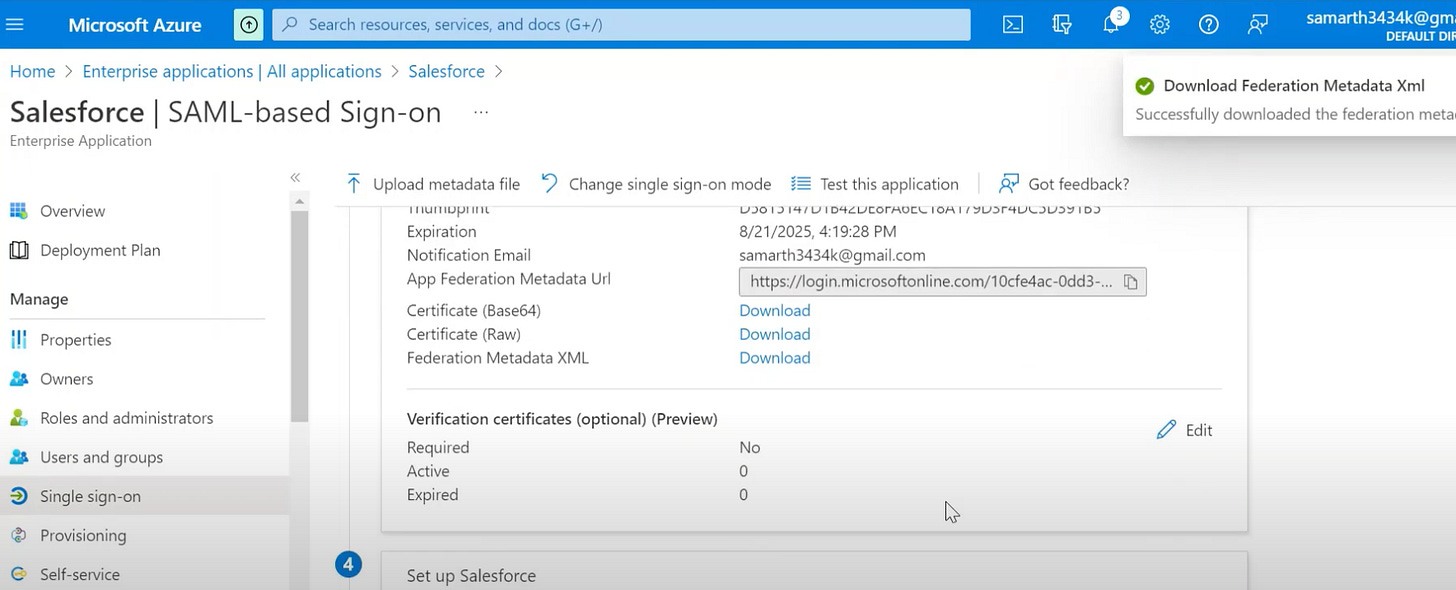Click the Download Federation Metadata Xml notification
The height and width of the screenshot is (590, 1456).
point(1290,98)
